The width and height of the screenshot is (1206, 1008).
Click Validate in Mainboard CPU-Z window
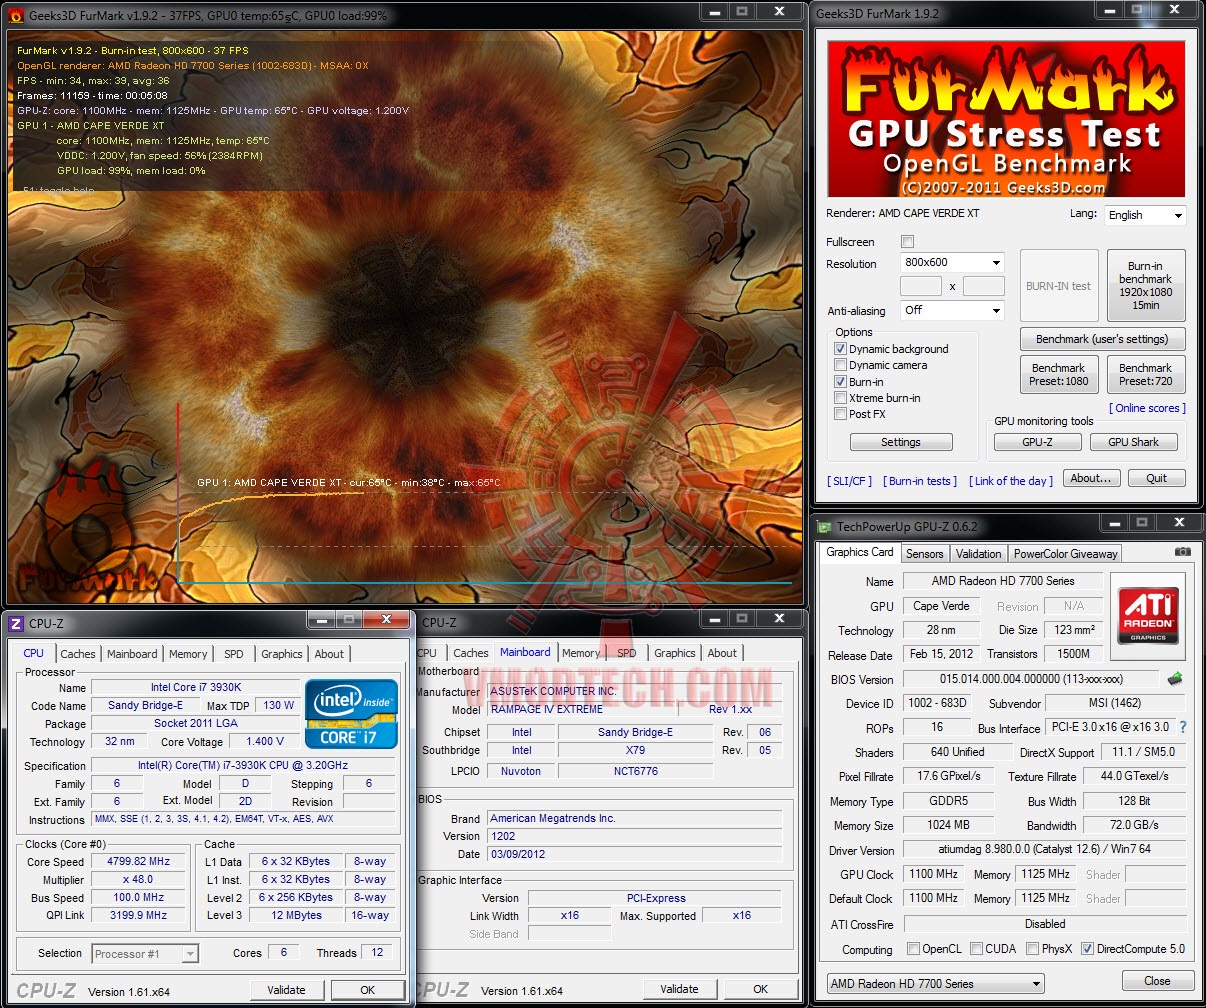(679, 989)
